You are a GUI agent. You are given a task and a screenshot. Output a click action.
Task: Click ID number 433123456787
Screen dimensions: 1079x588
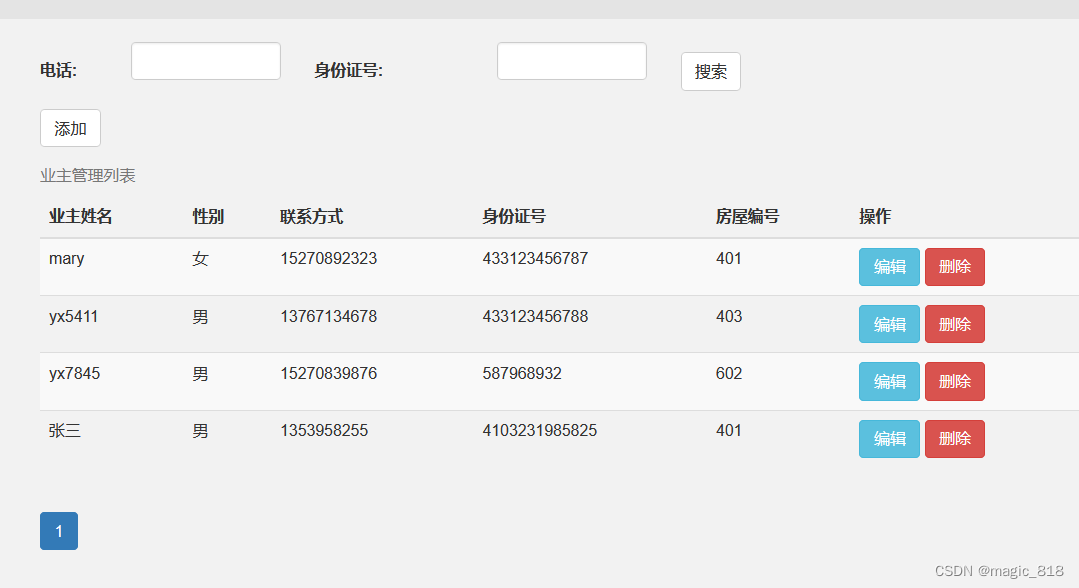[x=535, y=258]
